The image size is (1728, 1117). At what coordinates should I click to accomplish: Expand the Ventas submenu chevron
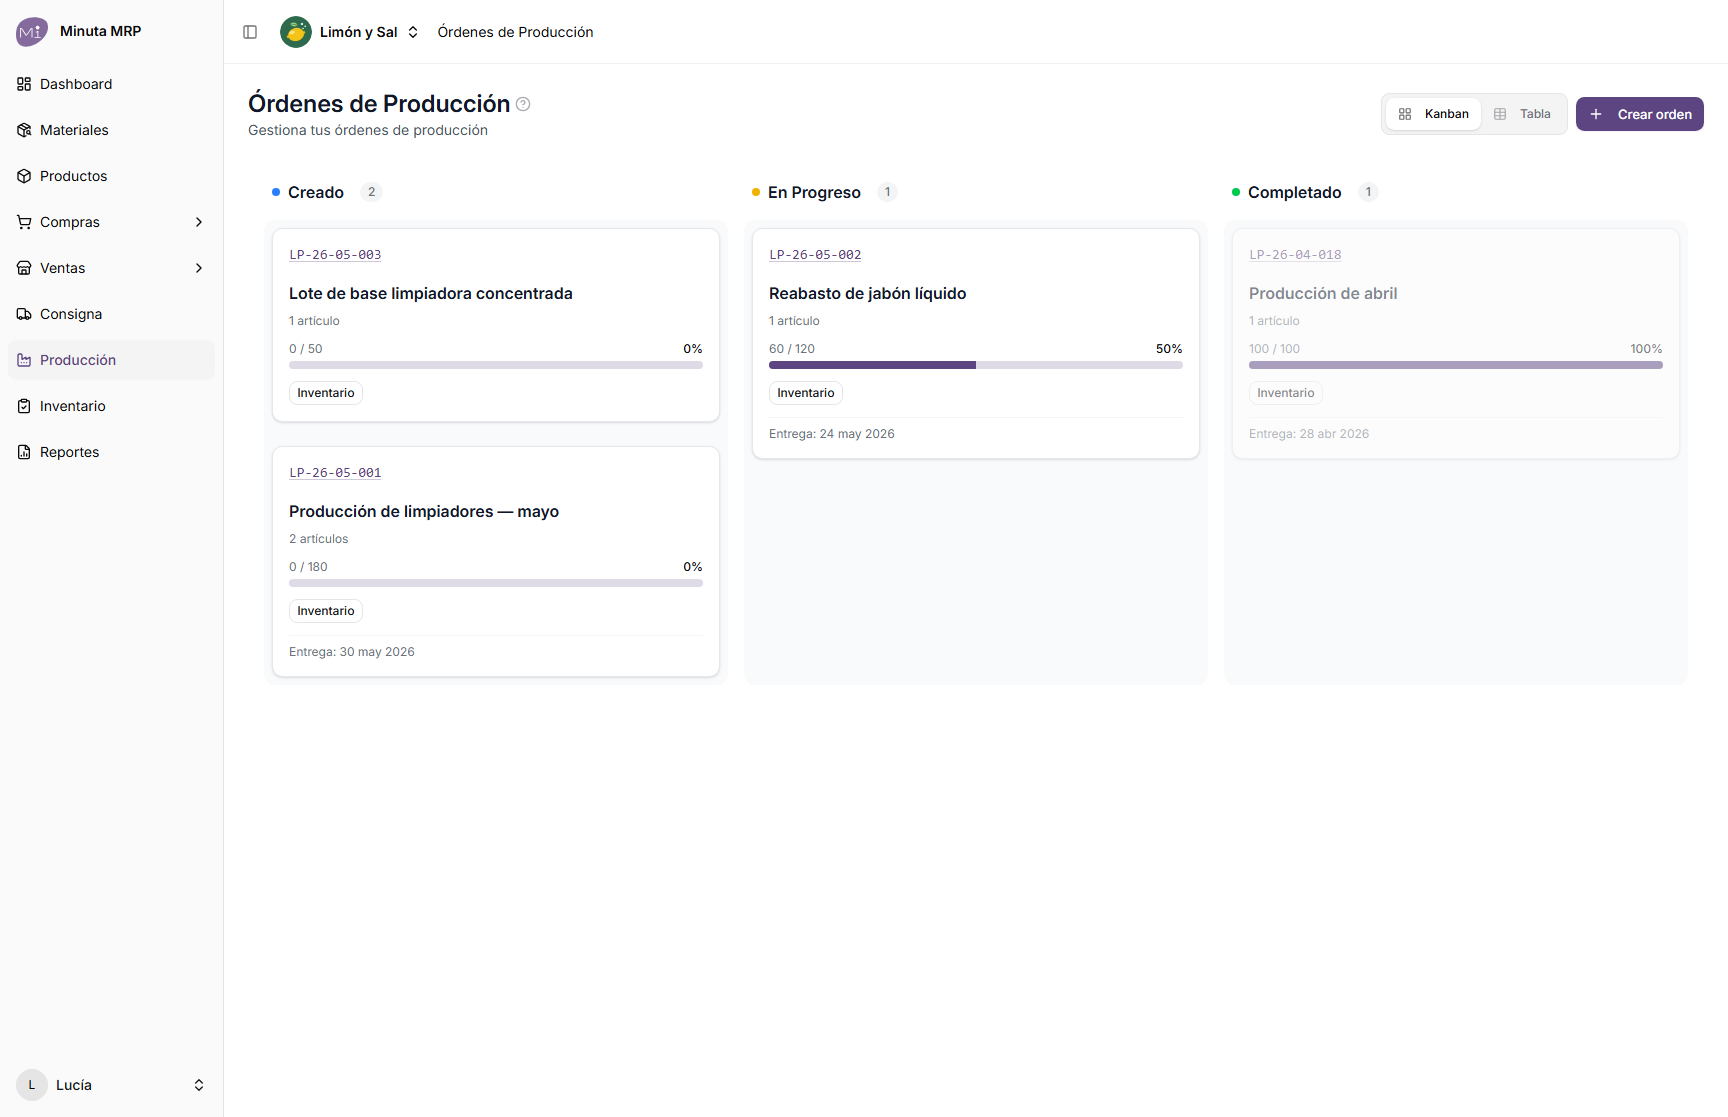[199, 268]
